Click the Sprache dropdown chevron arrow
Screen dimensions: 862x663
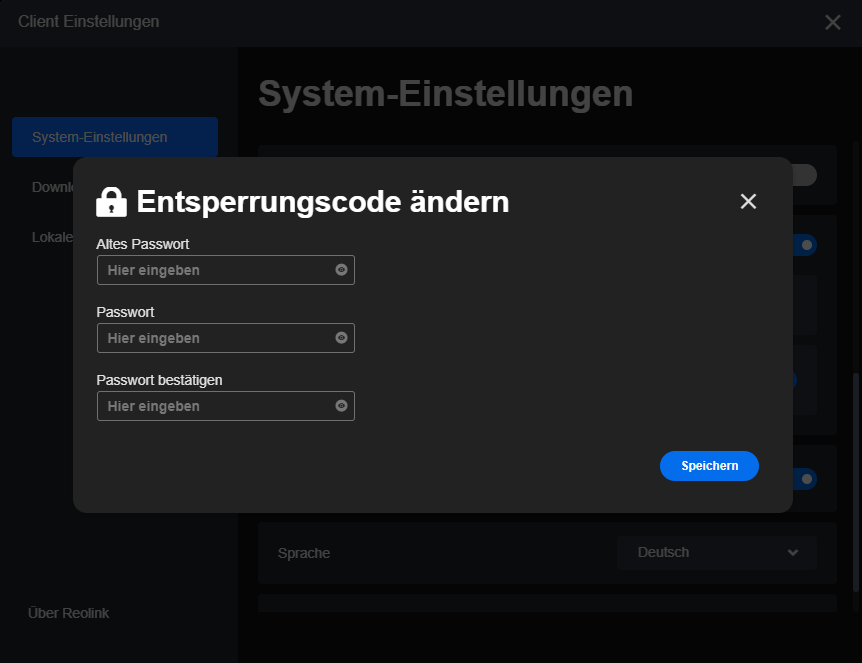tap(793, 552)
